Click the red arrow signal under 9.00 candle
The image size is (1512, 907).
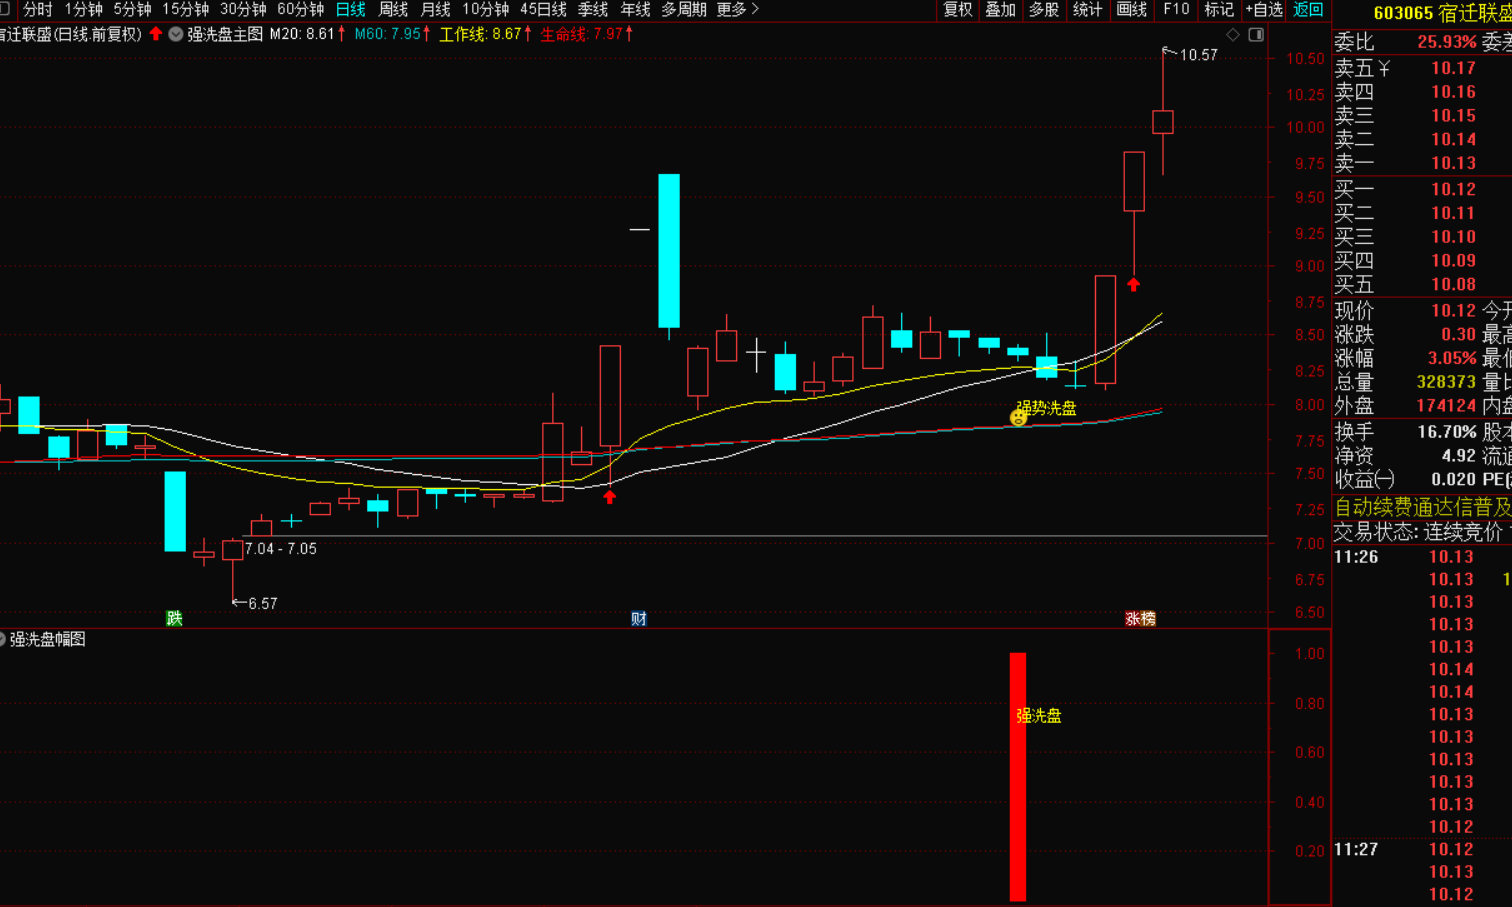pyautogui.click(x=1133, y=285)
